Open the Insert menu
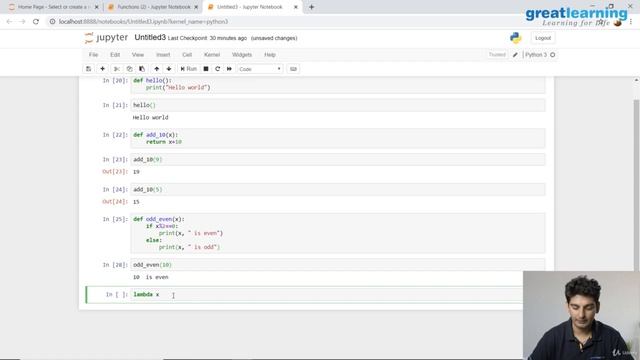The image size is (640, 360). coord(163,55)
